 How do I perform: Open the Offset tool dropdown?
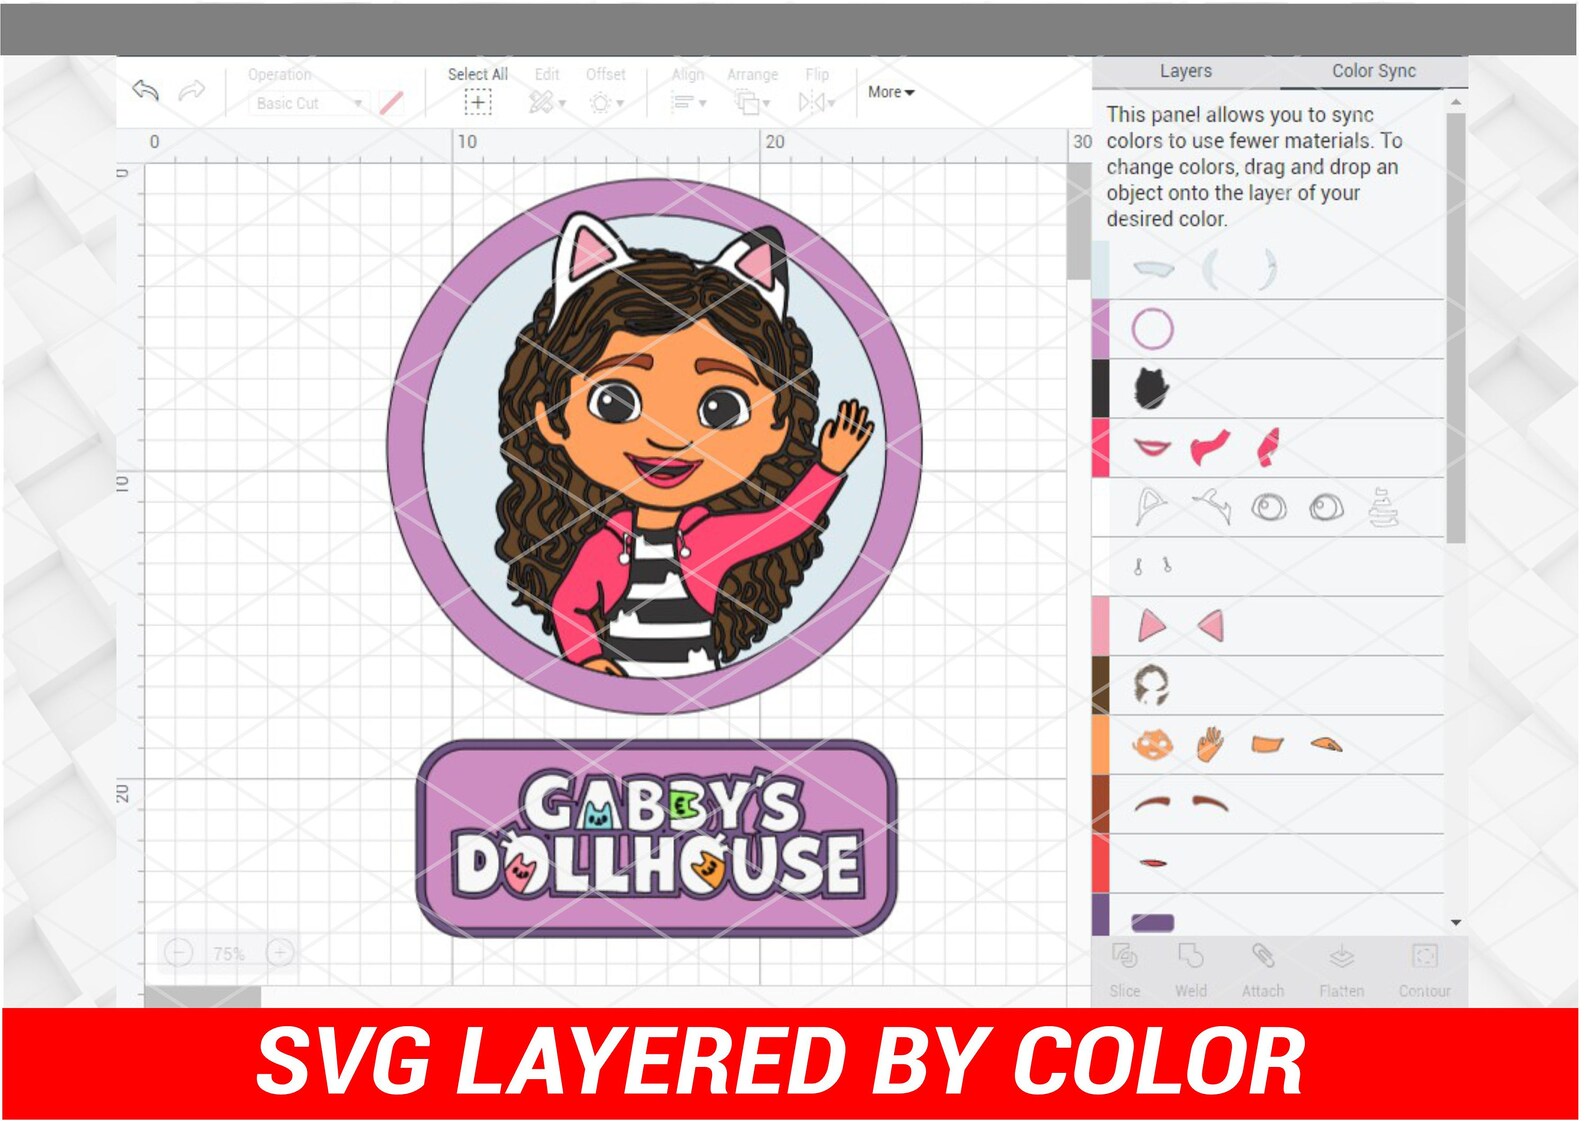pyautogui.click(x=606, y=102)
